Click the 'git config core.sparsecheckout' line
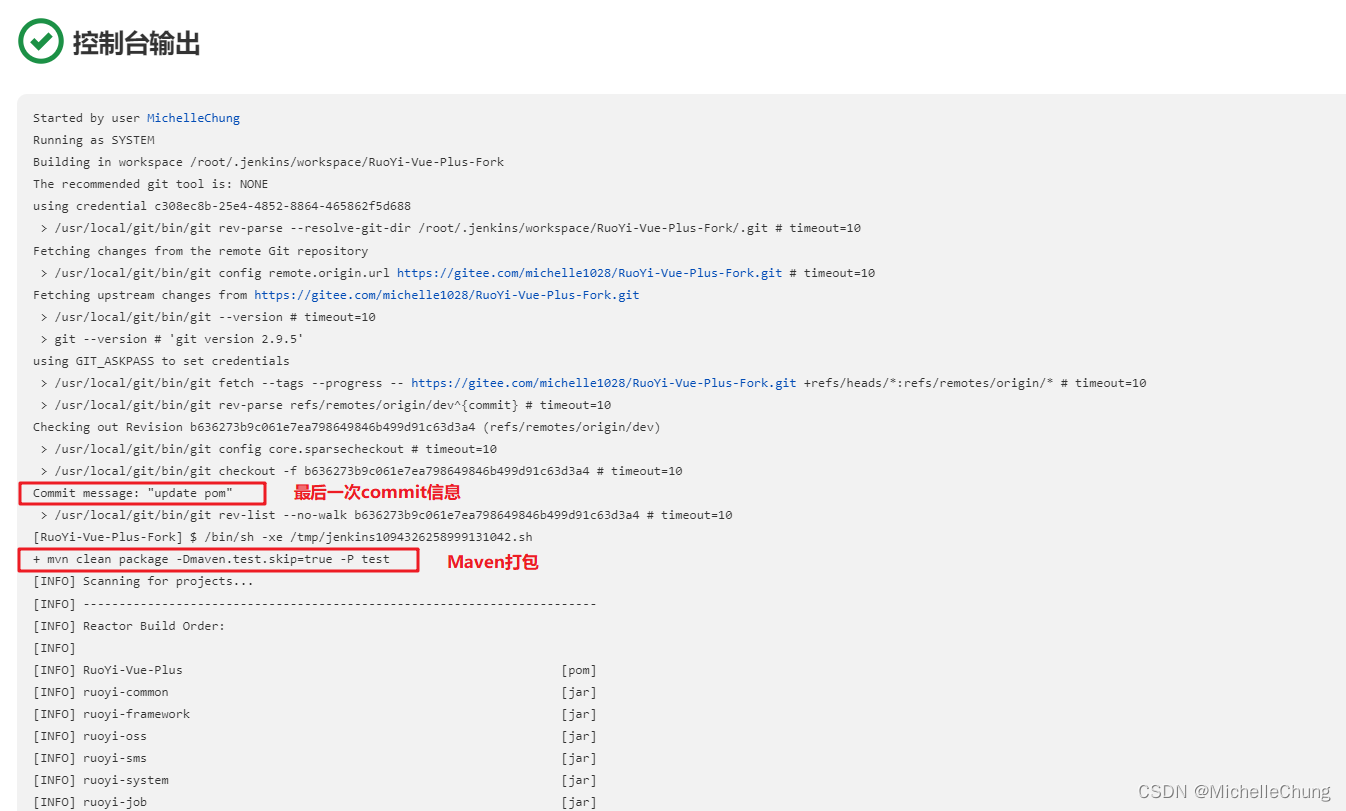The image size is (1346, 811). (268, 449)
